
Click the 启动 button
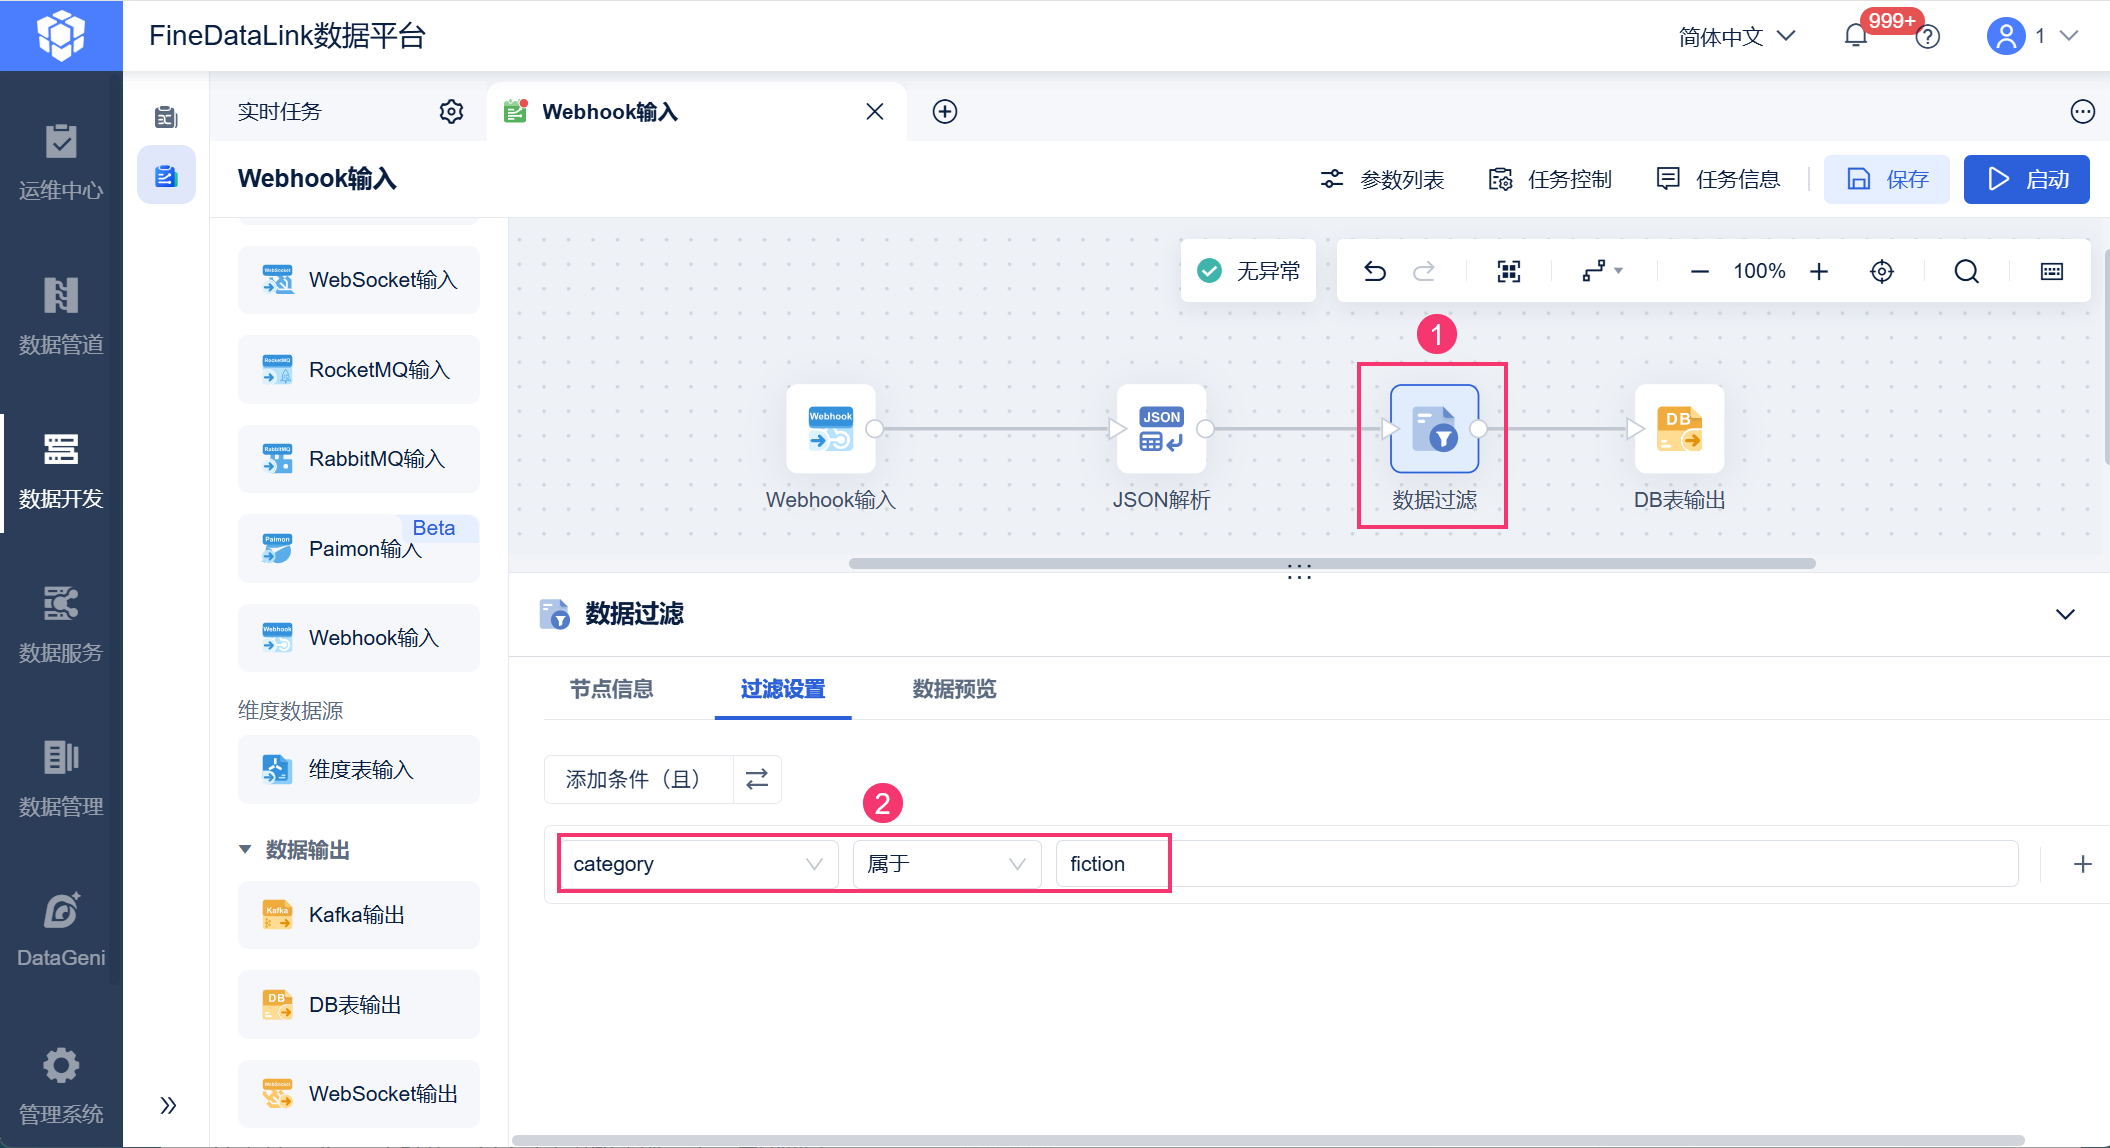pyautogui.click(x=2026, y=179)
